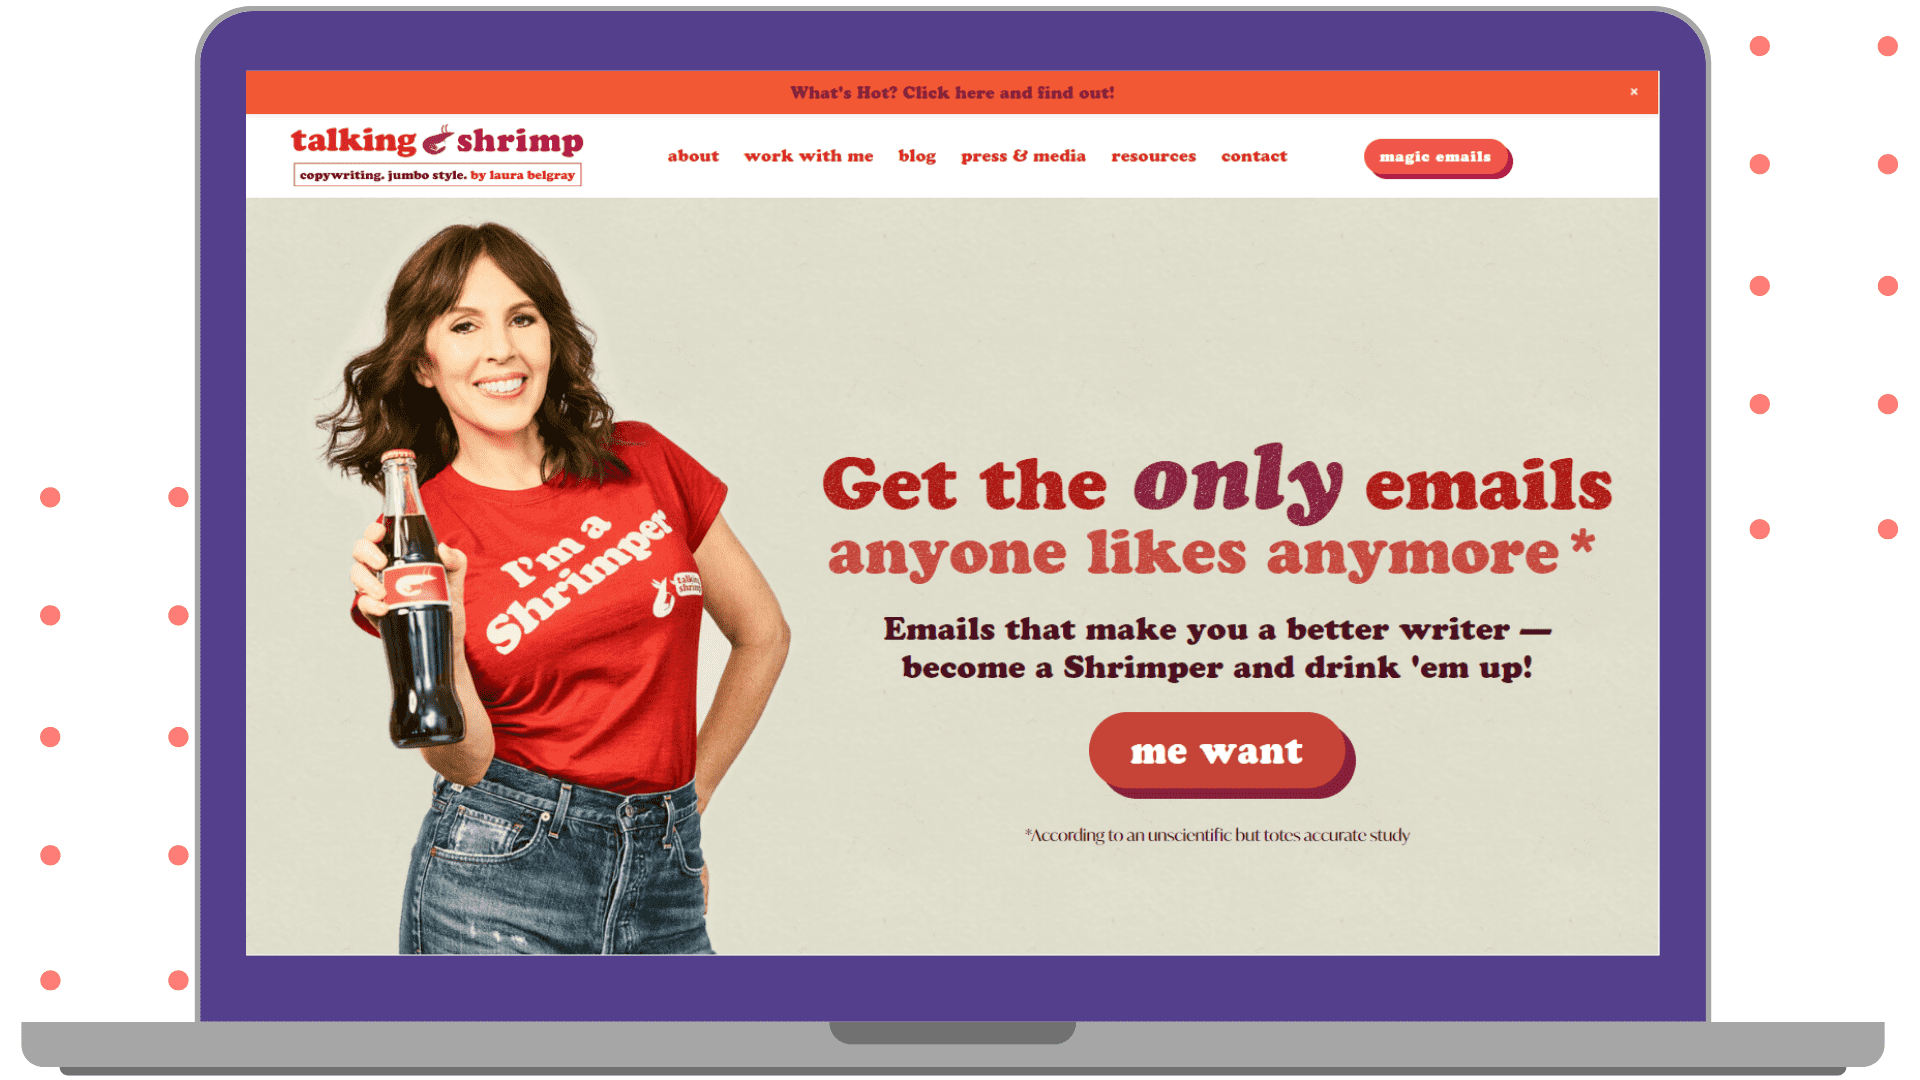Click the magic emails button
This screenshot has width=1920, height=1080.
[1436, 157]
